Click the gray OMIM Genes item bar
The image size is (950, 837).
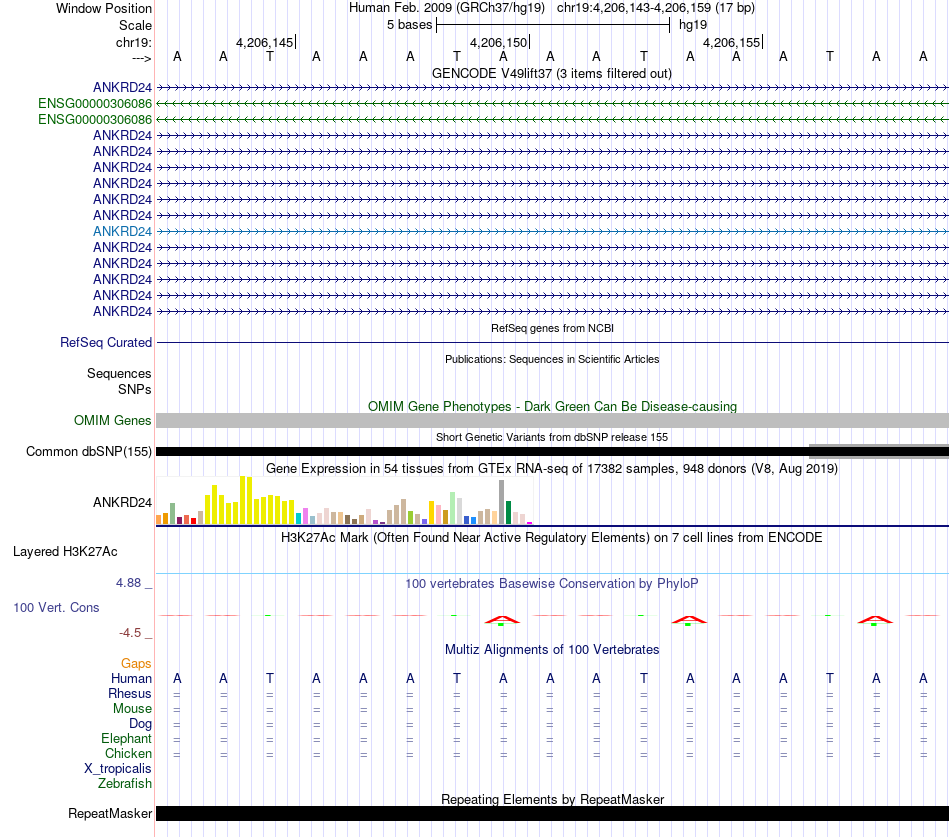[x=552, y=421]
